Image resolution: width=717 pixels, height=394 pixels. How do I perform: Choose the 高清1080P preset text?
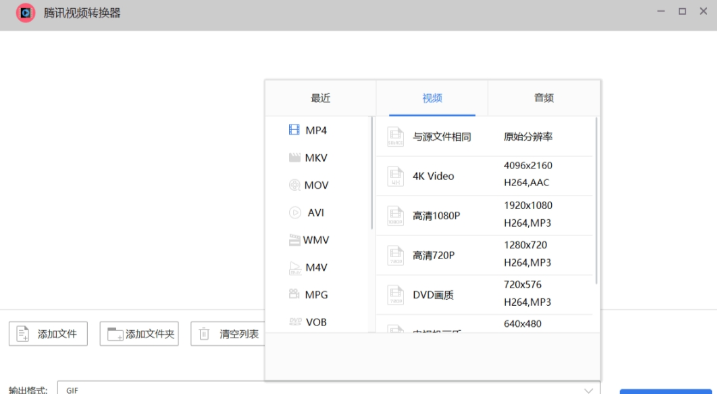437,216
